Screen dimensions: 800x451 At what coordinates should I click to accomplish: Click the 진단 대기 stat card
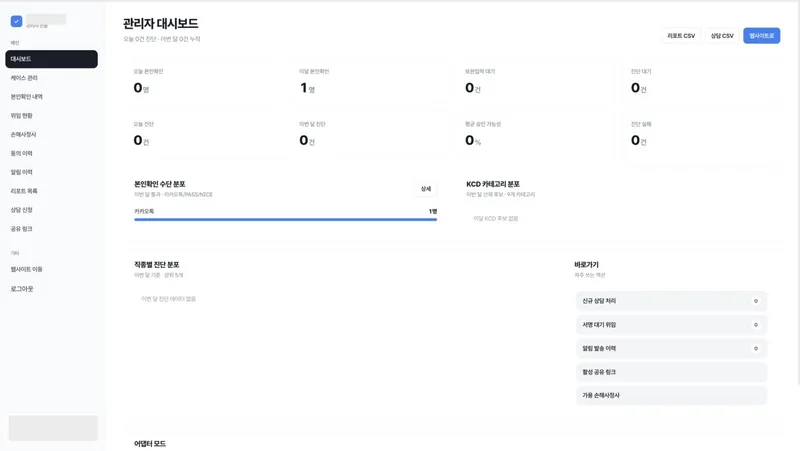click(701, 83)
